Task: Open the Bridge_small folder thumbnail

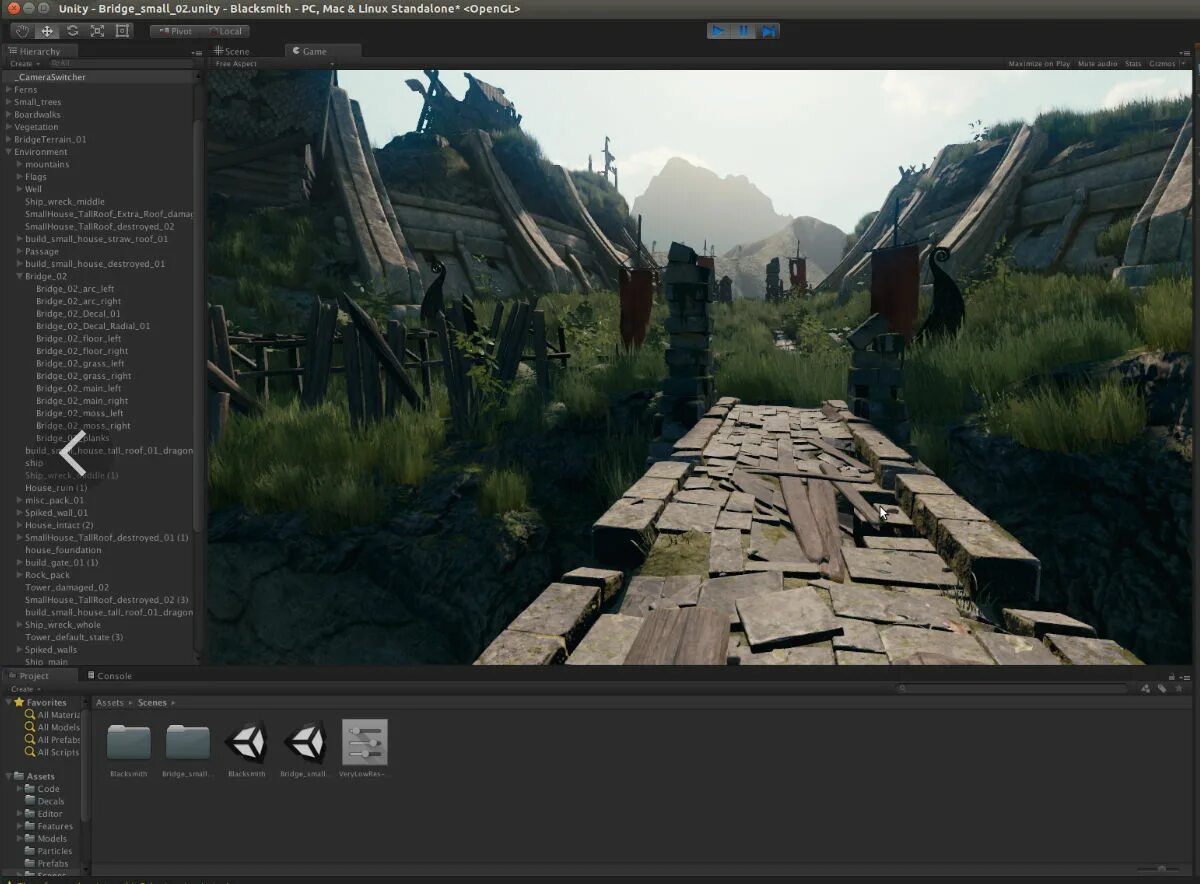Action: pyautogui.click(x=187, y=743)
